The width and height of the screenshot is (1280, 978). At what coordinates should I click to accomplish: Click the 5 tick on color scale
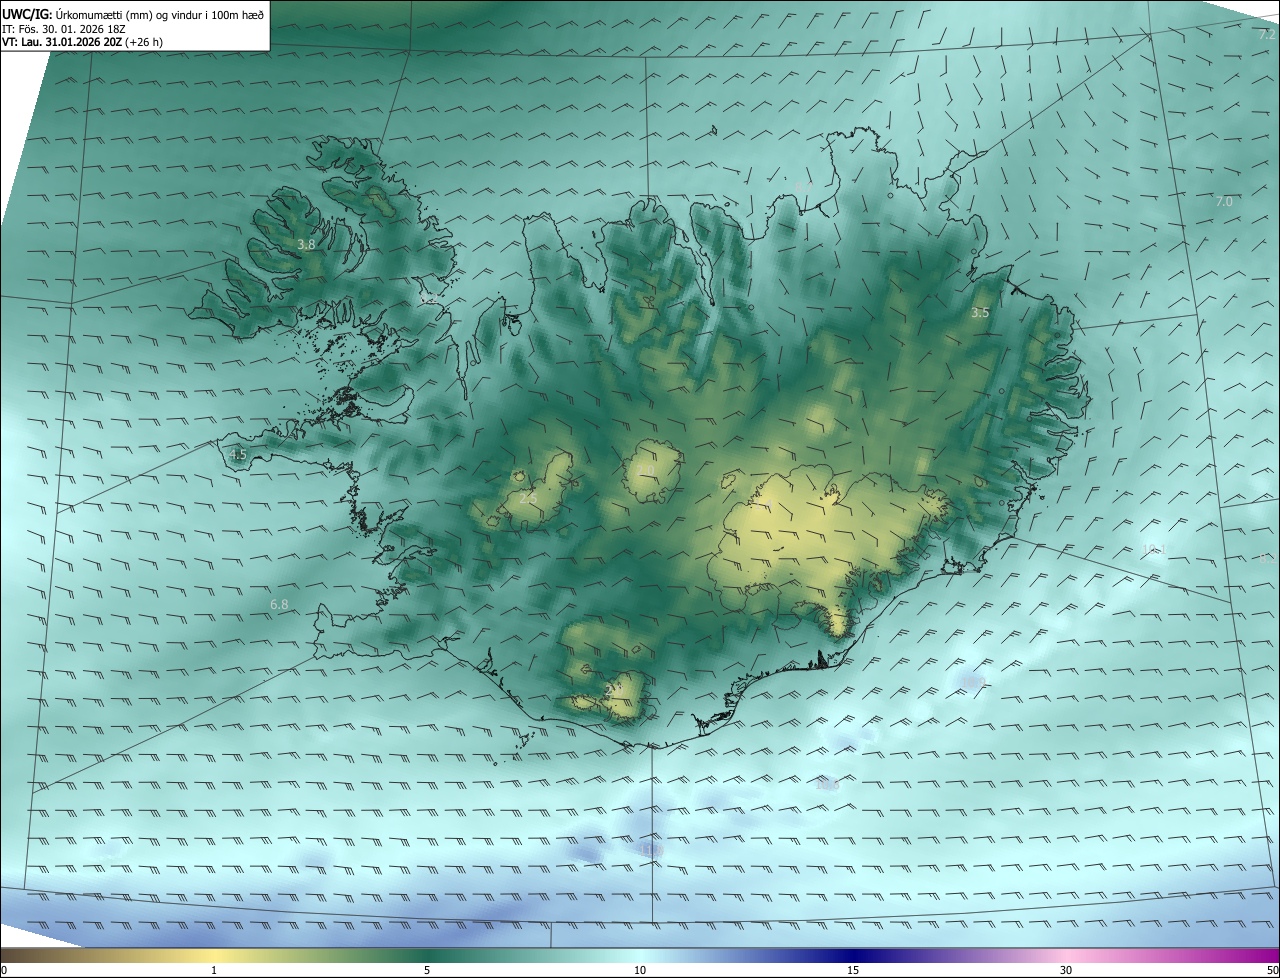pos(427,970)
